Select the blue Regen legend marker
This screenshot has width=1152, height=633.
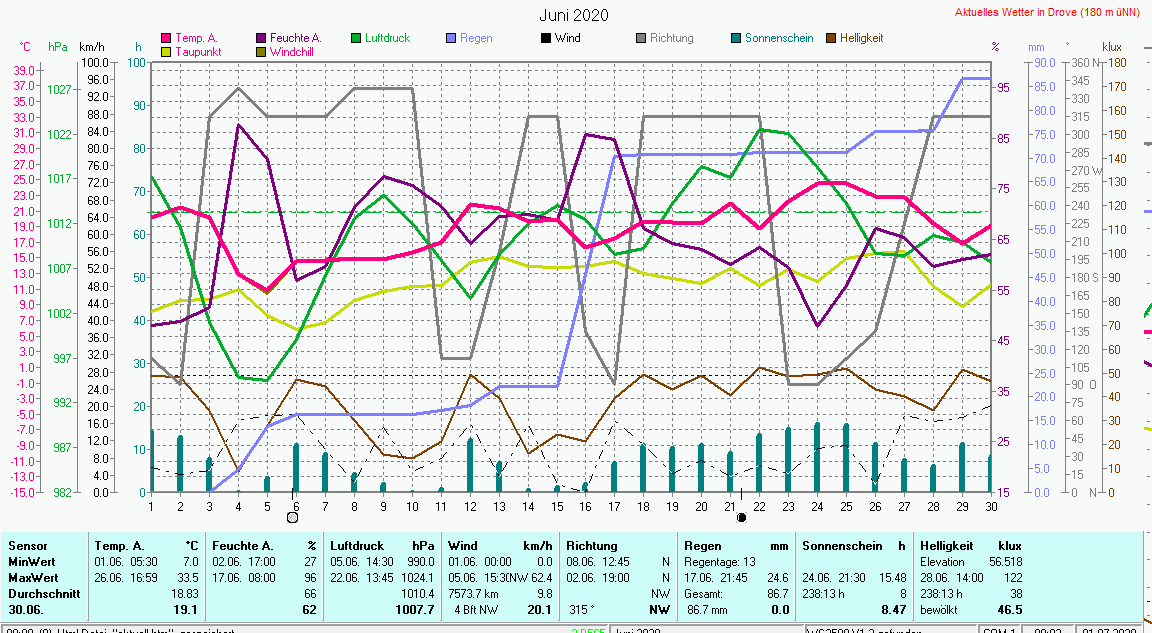(452, 38)
